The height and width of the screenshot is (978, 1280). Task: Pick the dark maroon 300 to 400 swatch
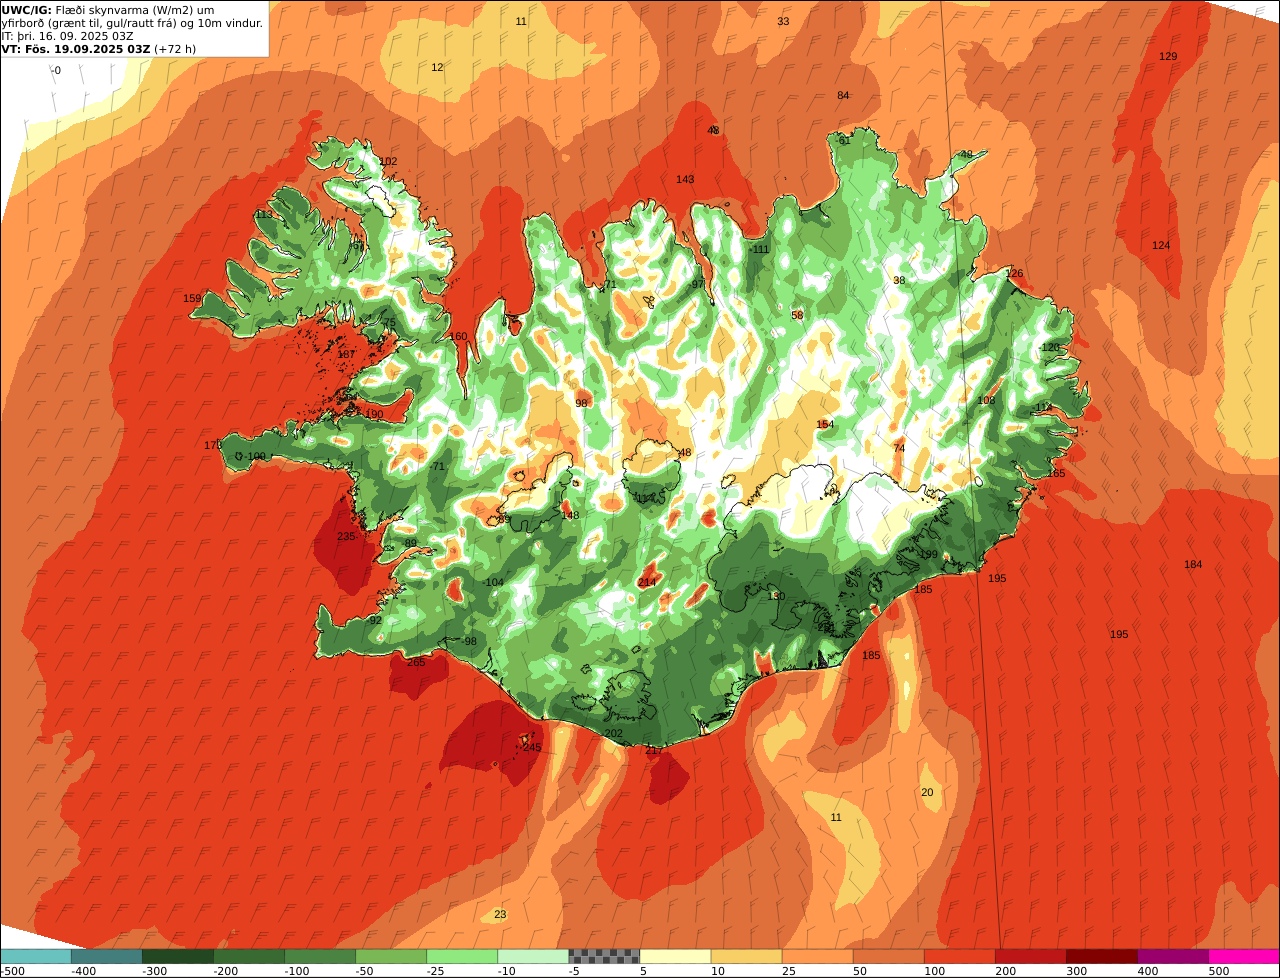[x=1101, y=956]
